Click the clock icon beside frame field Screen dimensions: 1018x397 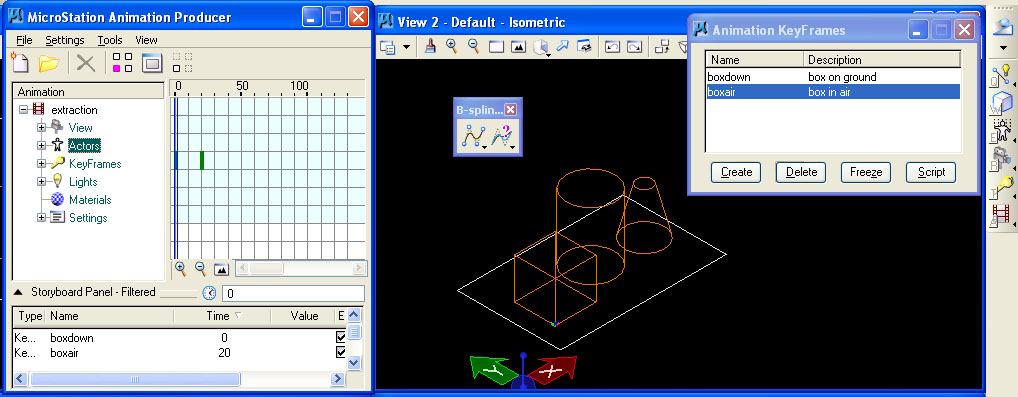click(209, 293)
